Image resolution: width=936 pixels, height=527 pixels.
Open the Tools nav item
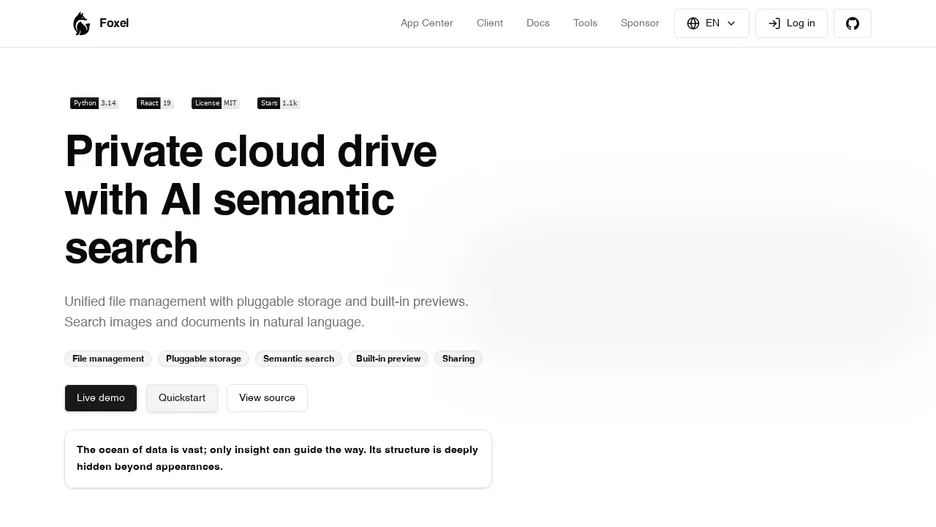coord(585,23)
